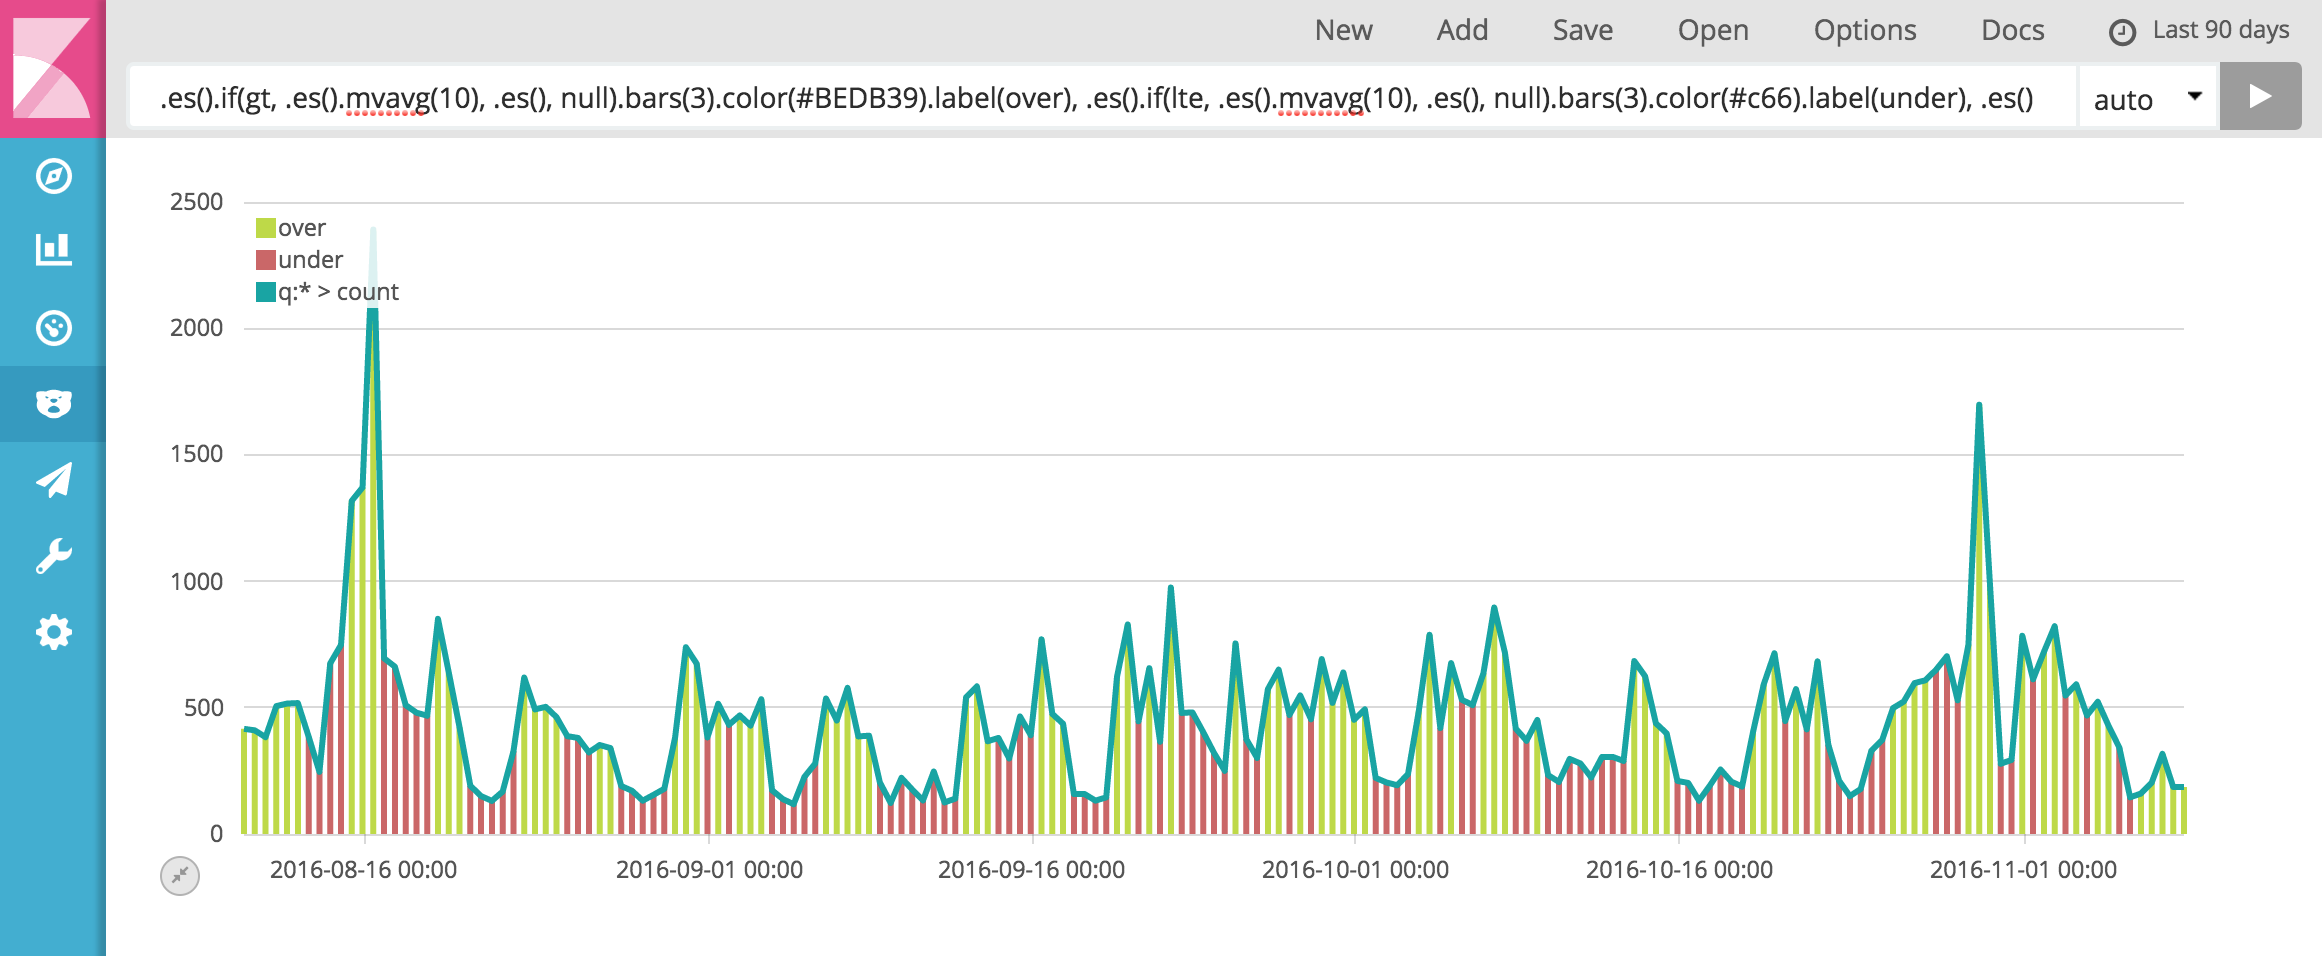
Task: Click Open in the top menu
Action: tap(1713, 30)
